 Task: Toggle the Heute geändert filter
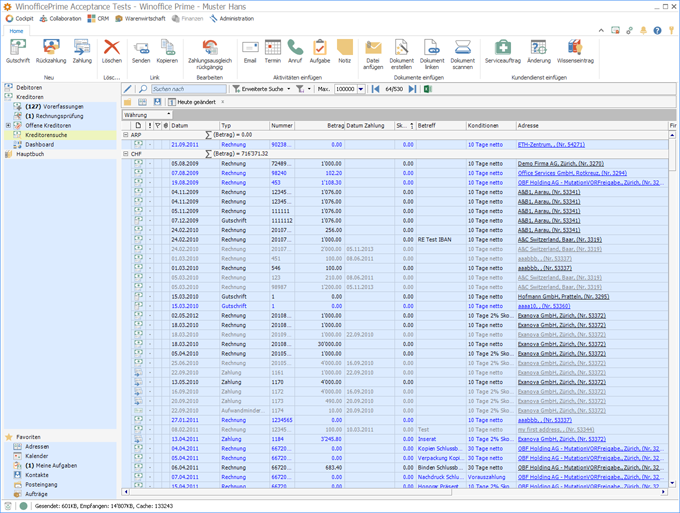coord(192,102)
